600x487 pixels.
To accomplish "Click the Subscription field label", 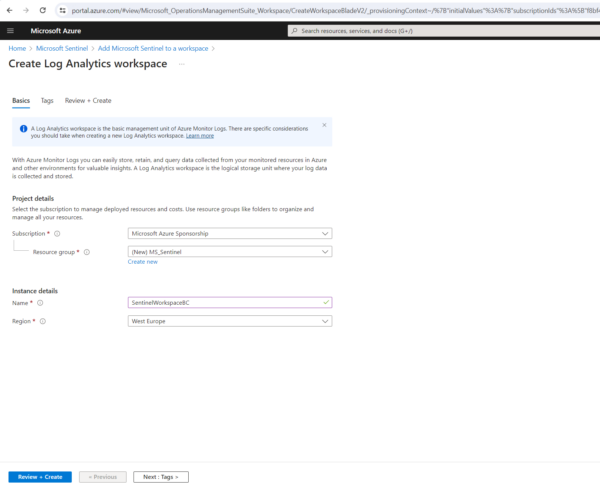I will pyautogui.click(x=29, y=233).
